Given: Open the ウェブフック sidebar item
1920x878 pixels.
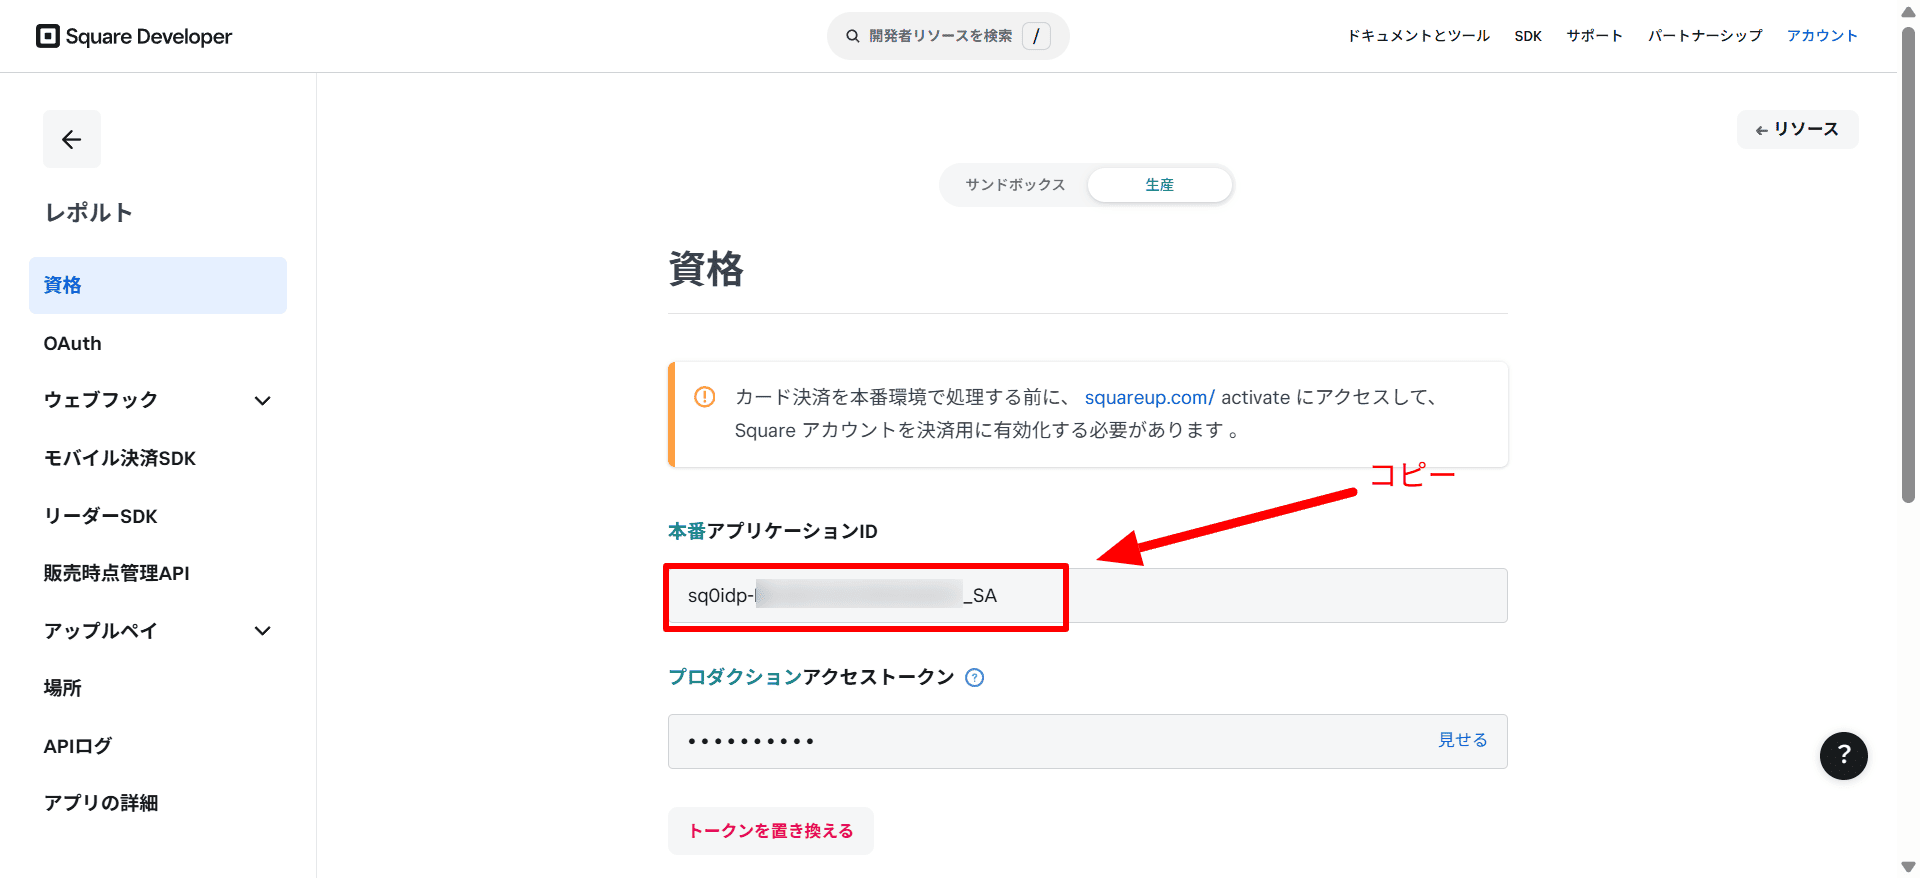Looking at the screenshot, I should click(x=101, y=400).
